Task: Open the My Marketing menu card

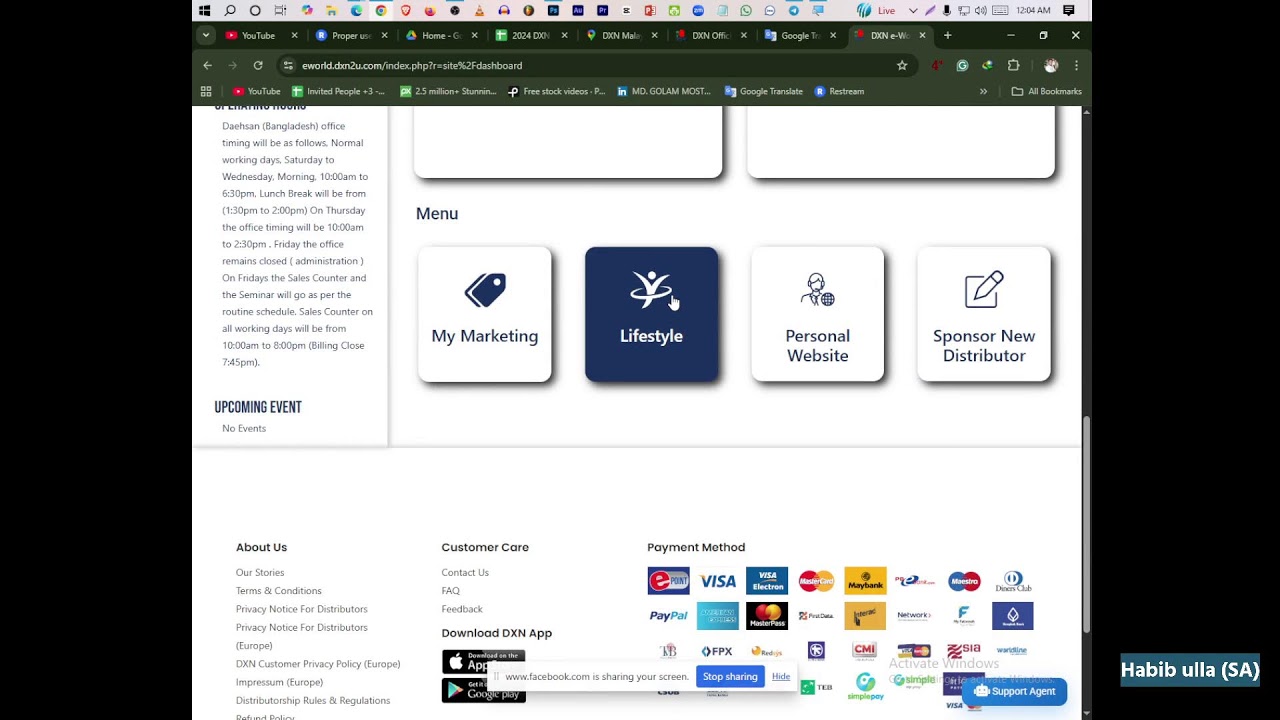Action: (x=485, y=314)
